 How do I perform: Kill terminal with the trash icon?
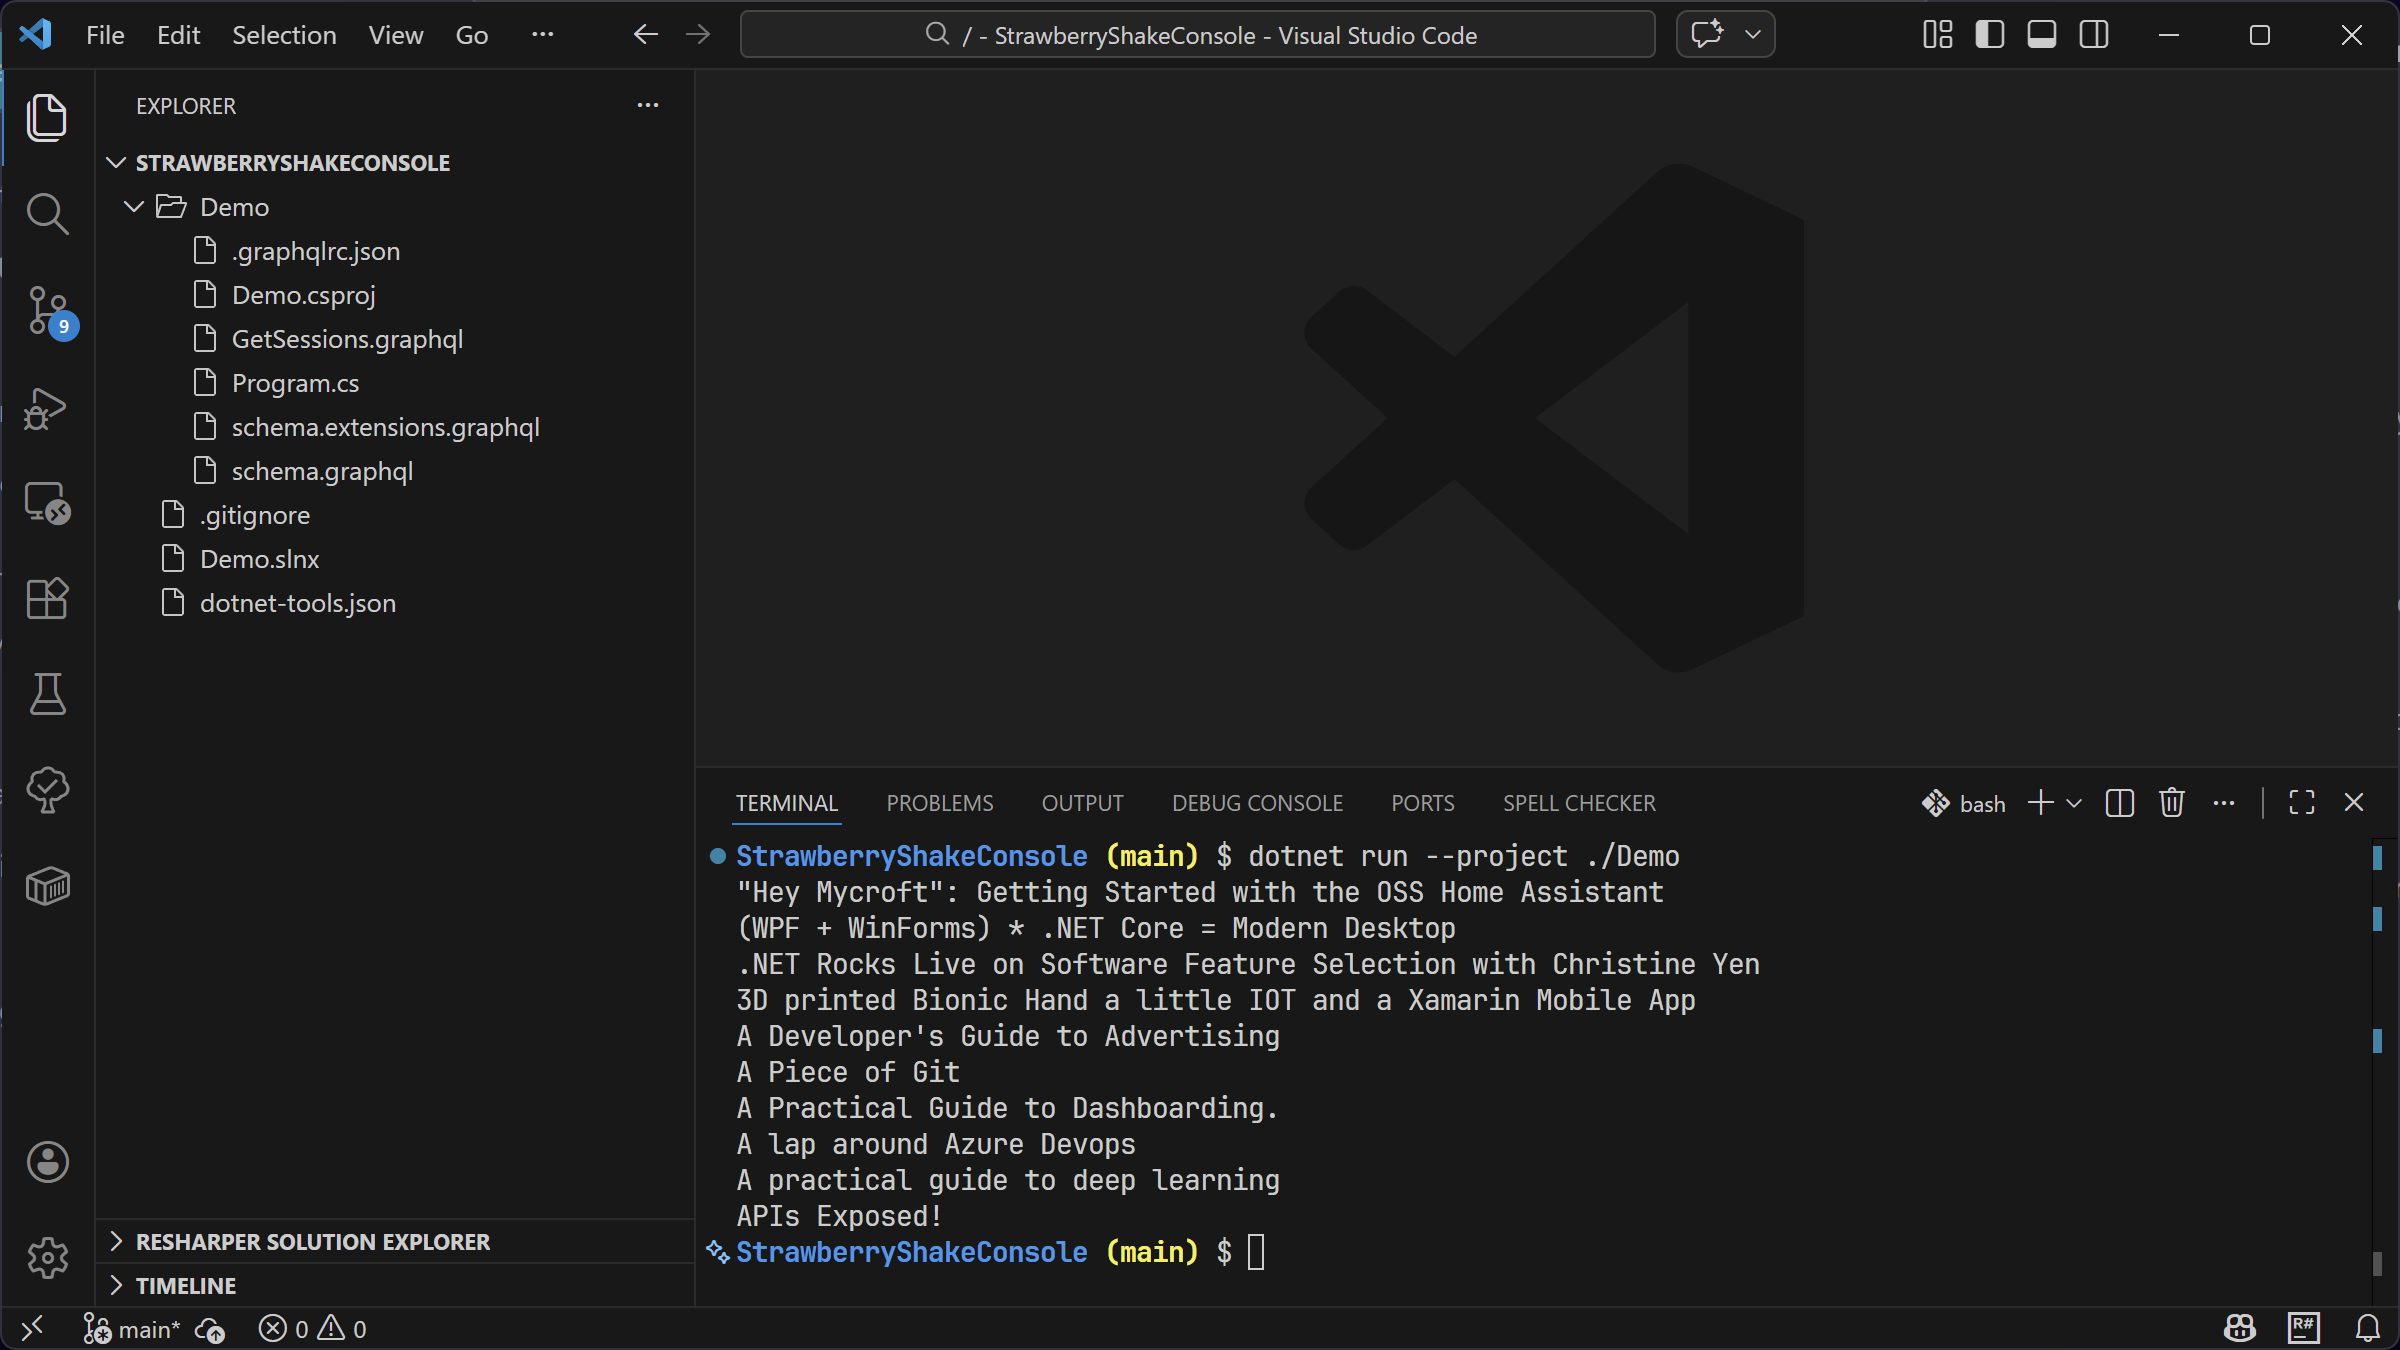tap(2171, 803)
